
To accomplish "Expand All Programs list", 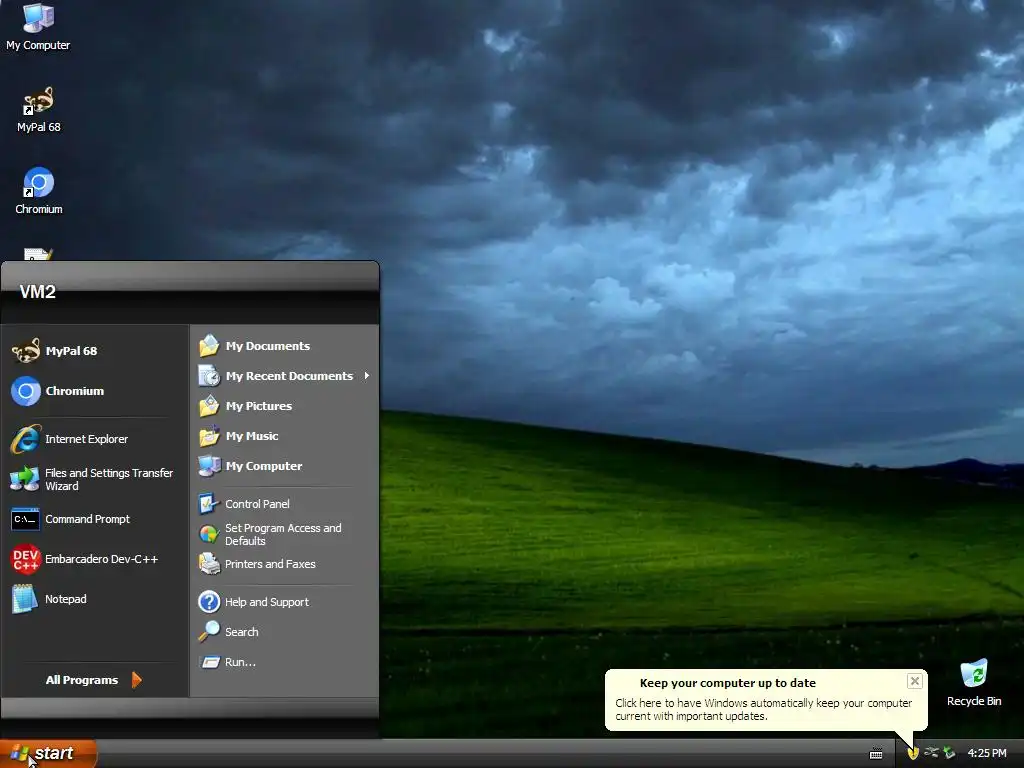I will tap(93, 680).
